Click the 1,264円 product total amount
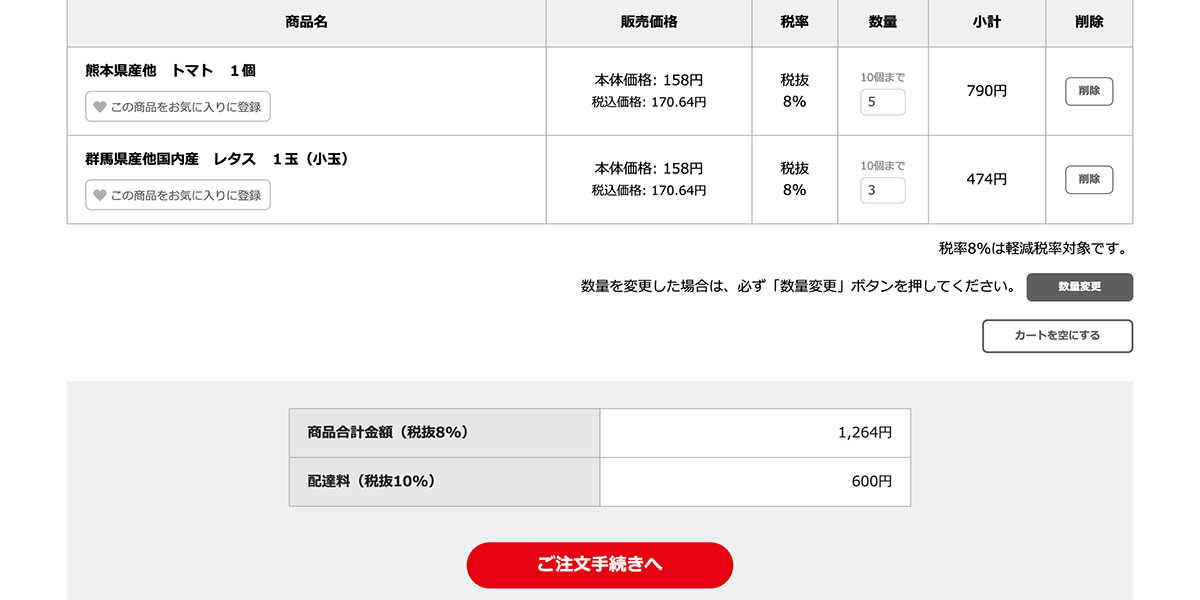This screenshot has height=600, width=1200. tap(865, 433)
